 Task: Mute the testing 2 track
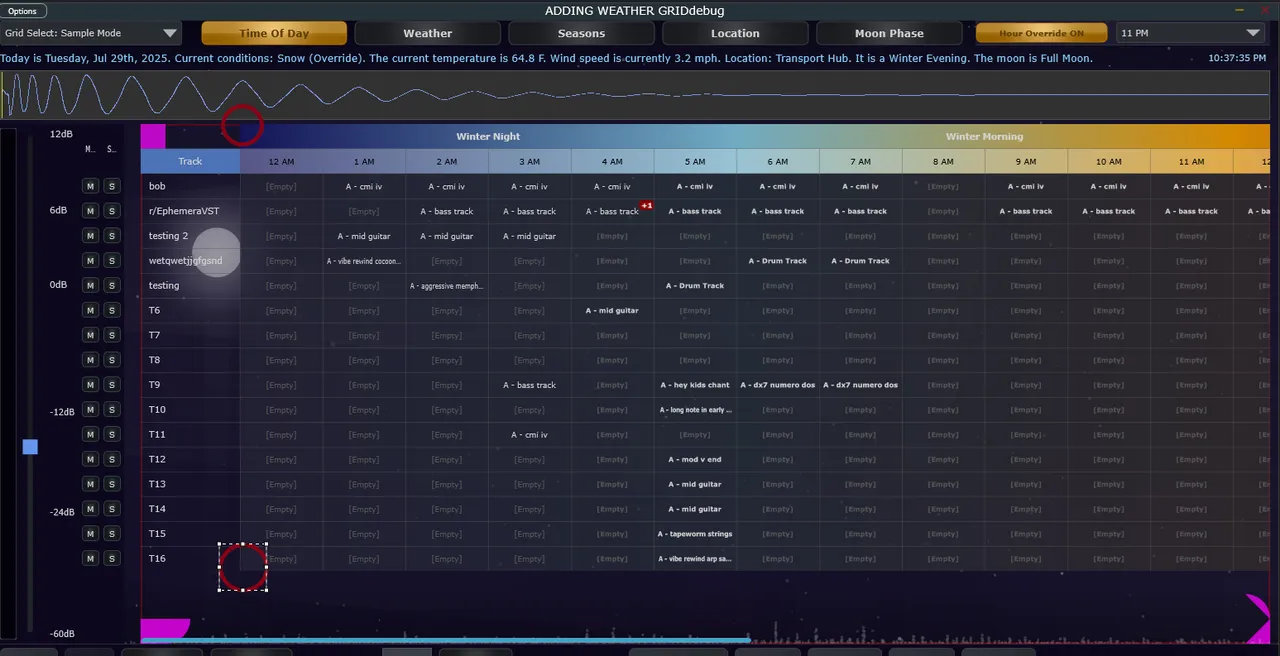tap(90, 236)
